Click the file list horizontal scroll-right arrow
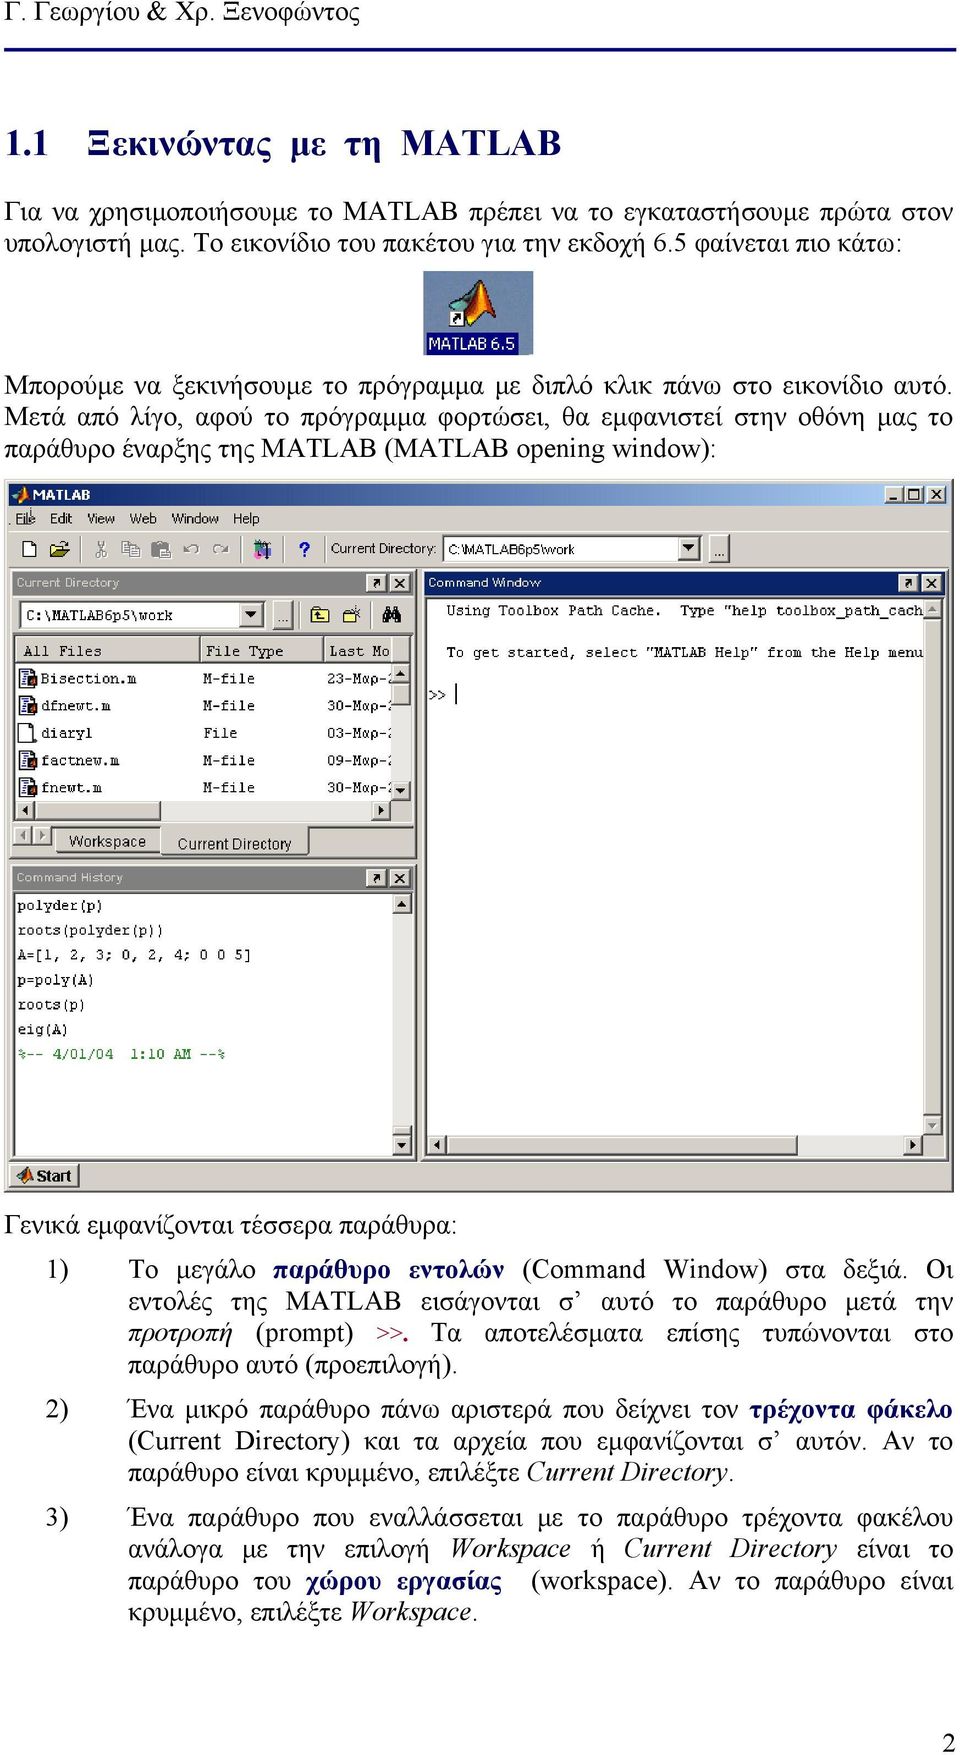Screen dimensions: 960x1755 380,810
